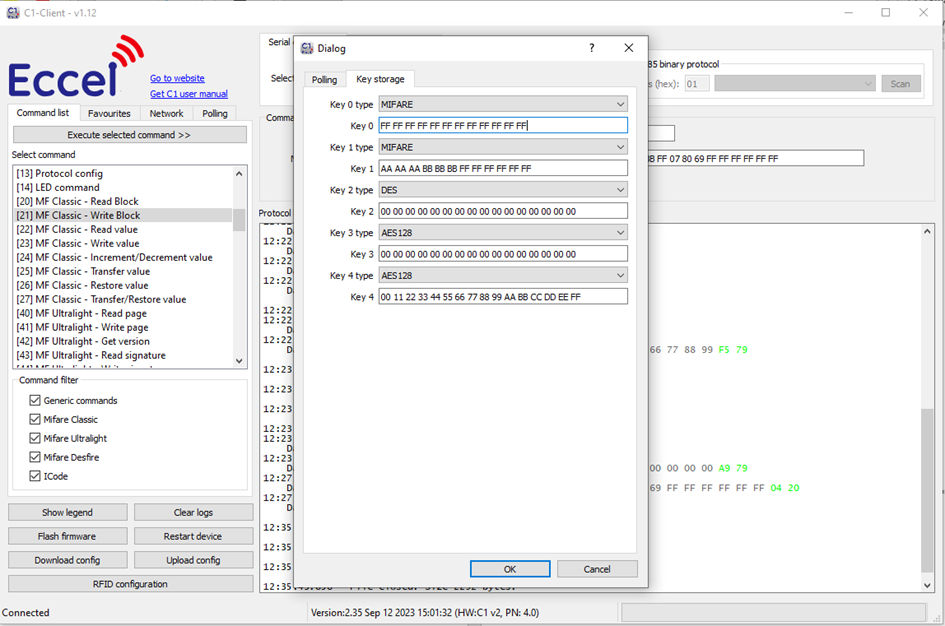The image size is (945, 626).
Task: Click the dialog help question mark icon
Action: point(591,48)
